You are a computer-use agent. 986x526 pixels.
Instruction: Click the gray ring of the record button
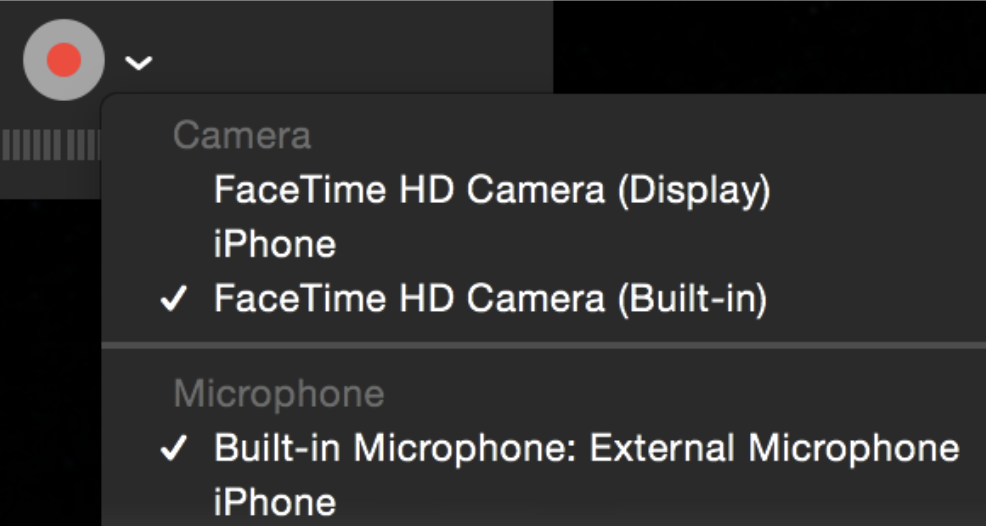34,60
